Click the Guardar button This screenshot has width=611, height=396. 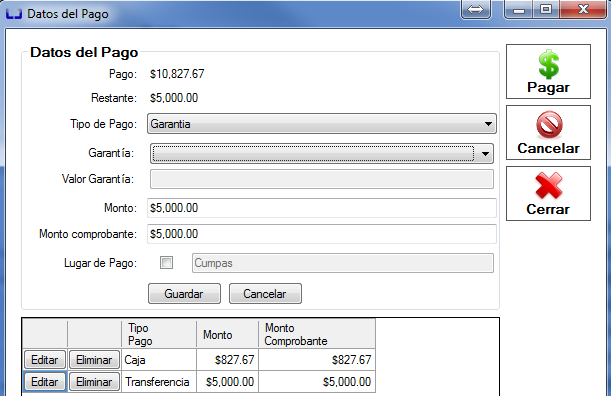[184, 293]
